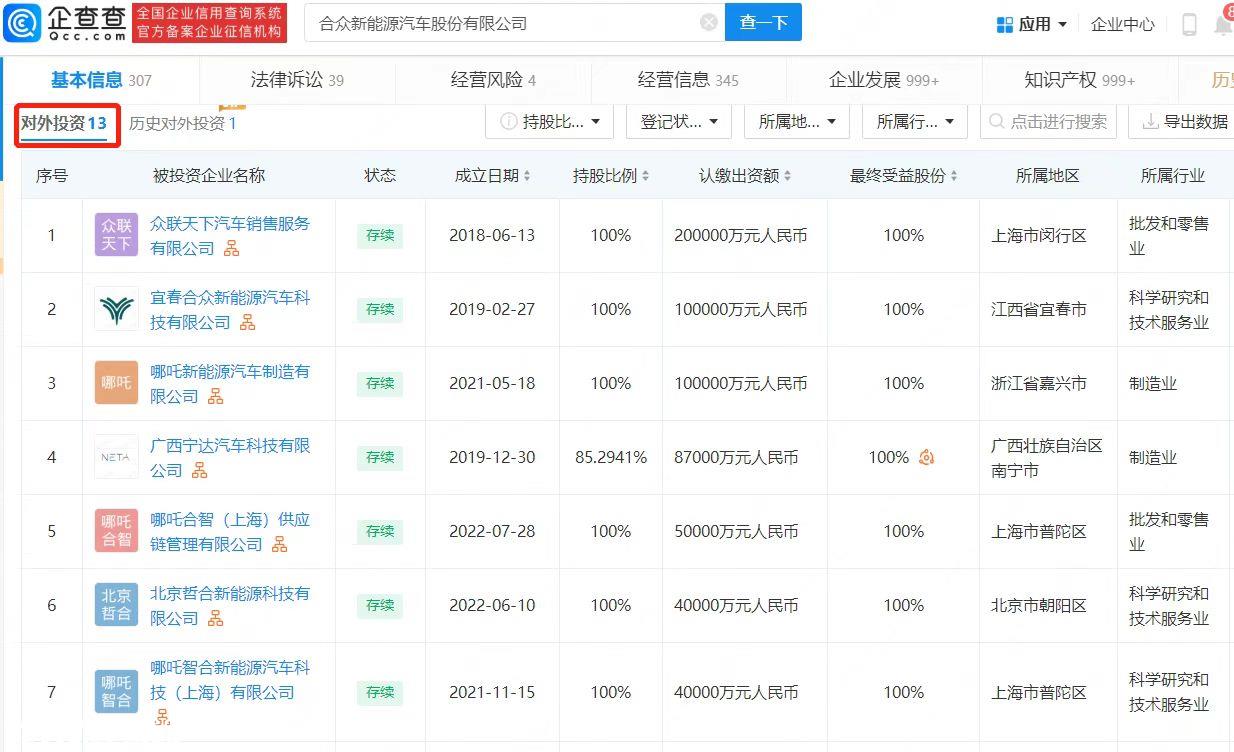
Task: Click equity chart icon beside 宜春合众新能源
Action: click(247, 322)
